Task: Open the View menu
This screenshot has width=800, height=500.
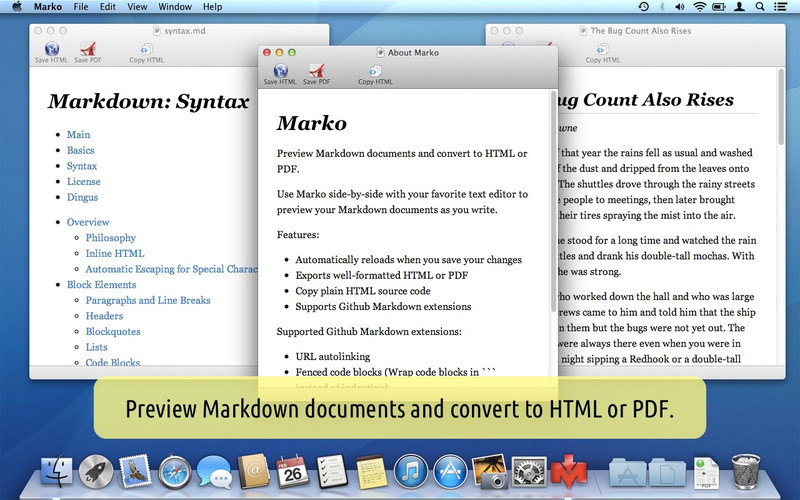Action: [x=137, y=7]
